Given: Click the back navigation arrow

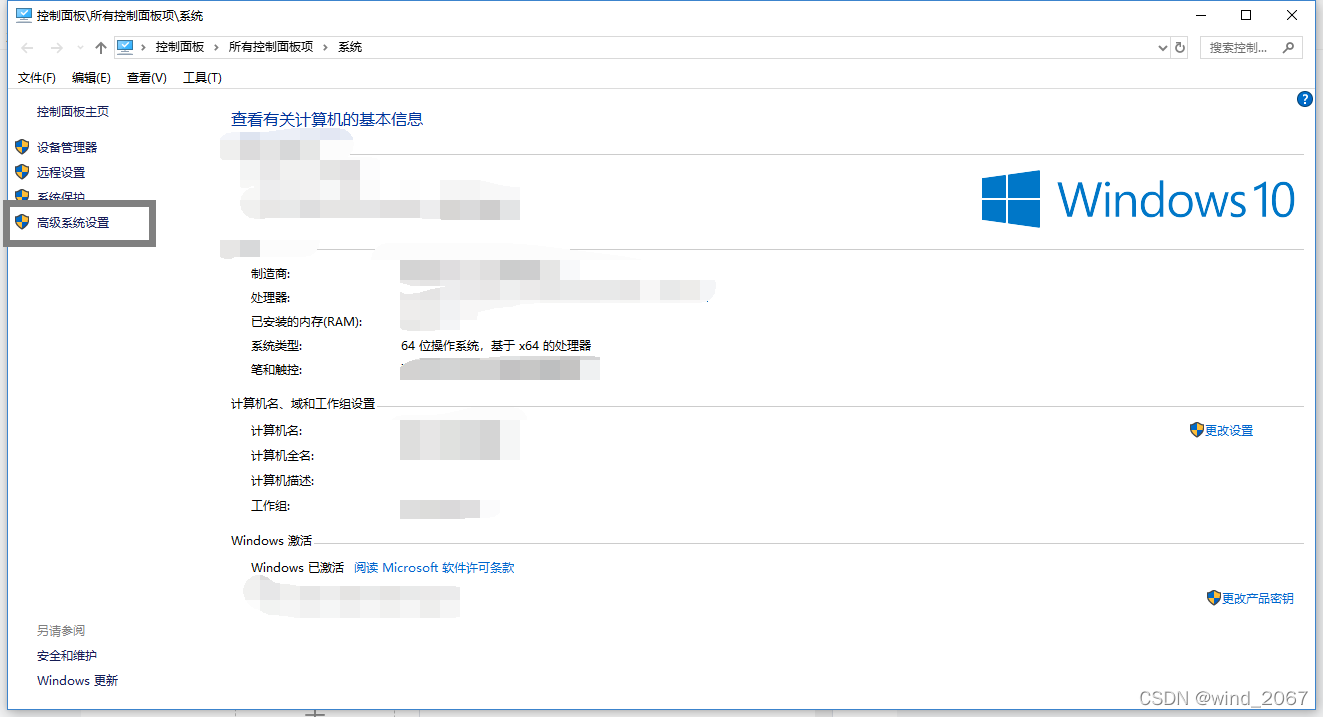Looking at the screenshot, I should click(28, 48).
